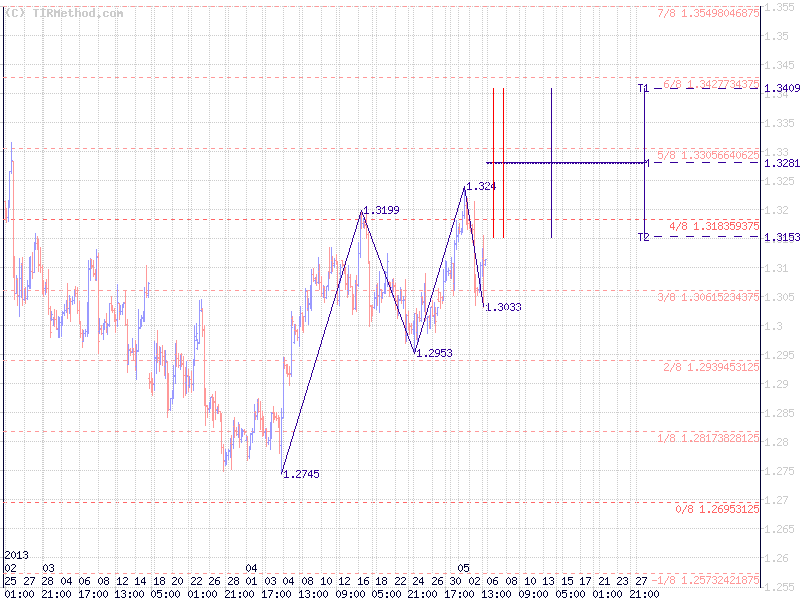Click the highlighted 1.3409 price on right axis
800x600 pixels.
pos(781,88)
